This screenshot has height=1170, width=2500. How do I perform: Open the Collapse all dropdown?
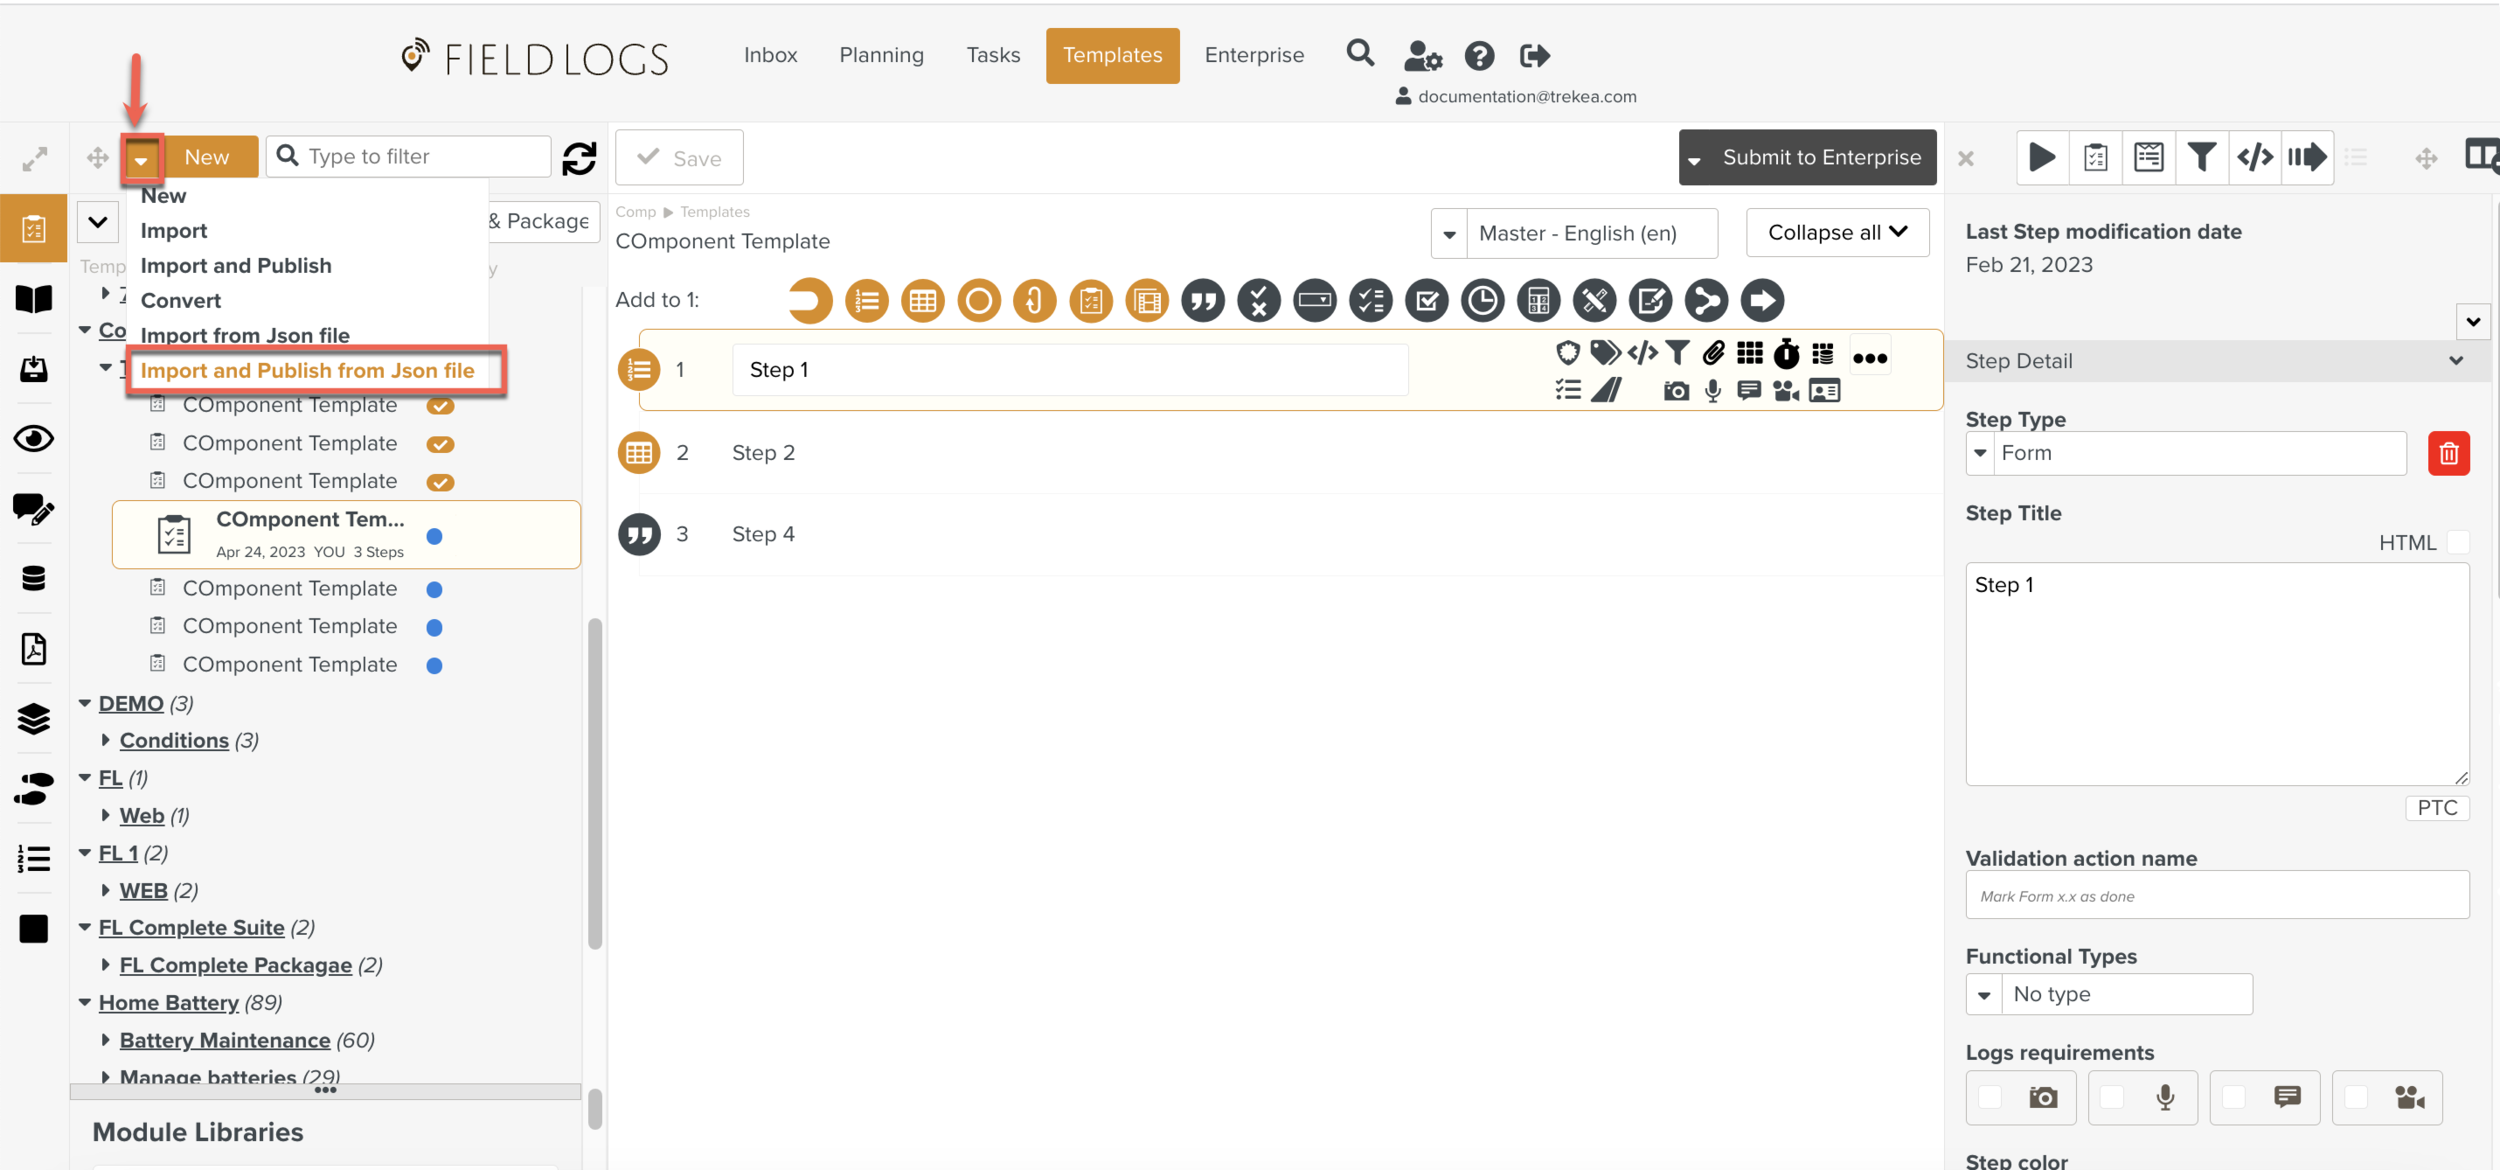click(x=1837, y=233)
